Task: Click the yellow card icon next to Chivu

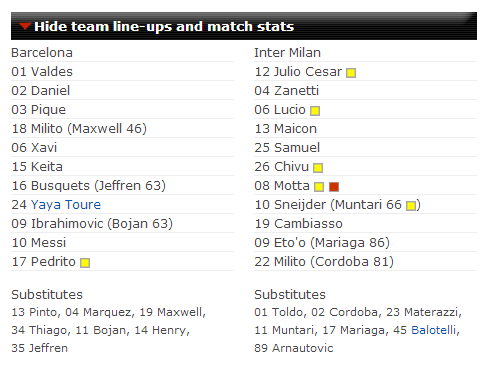Action: click(x=318, y=168)
